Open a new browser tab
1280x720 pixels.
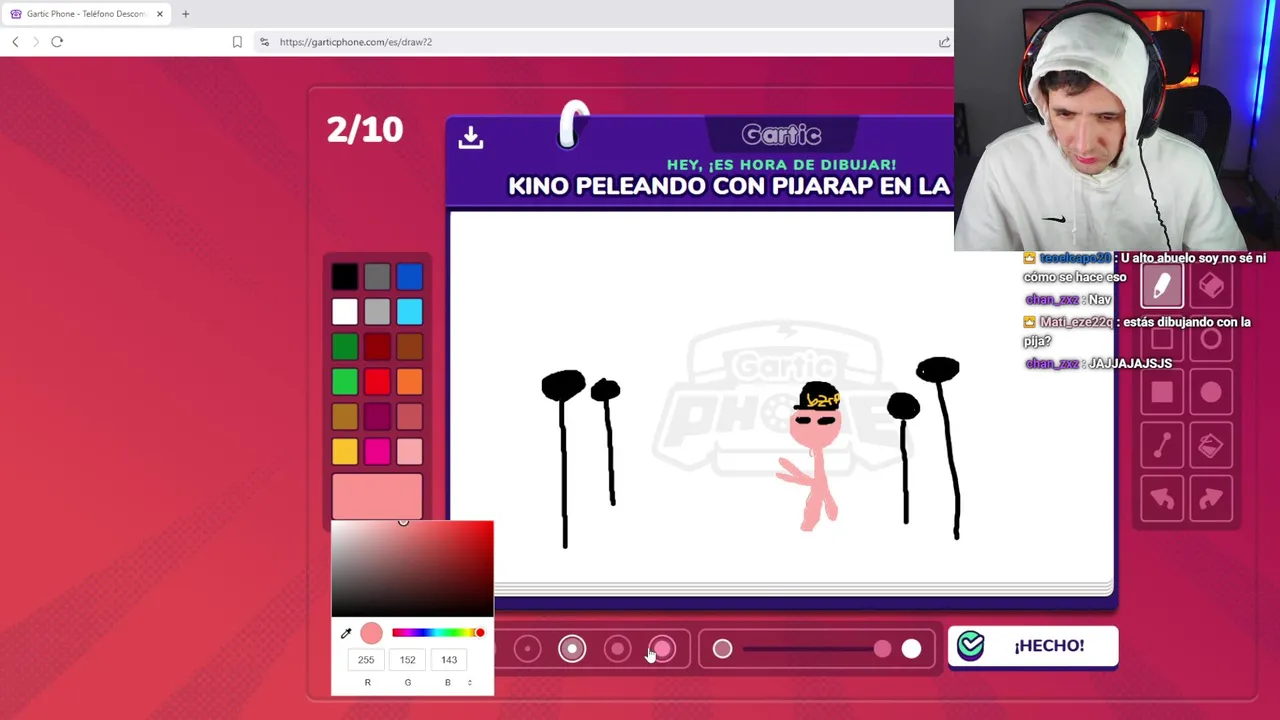point(185,14)
